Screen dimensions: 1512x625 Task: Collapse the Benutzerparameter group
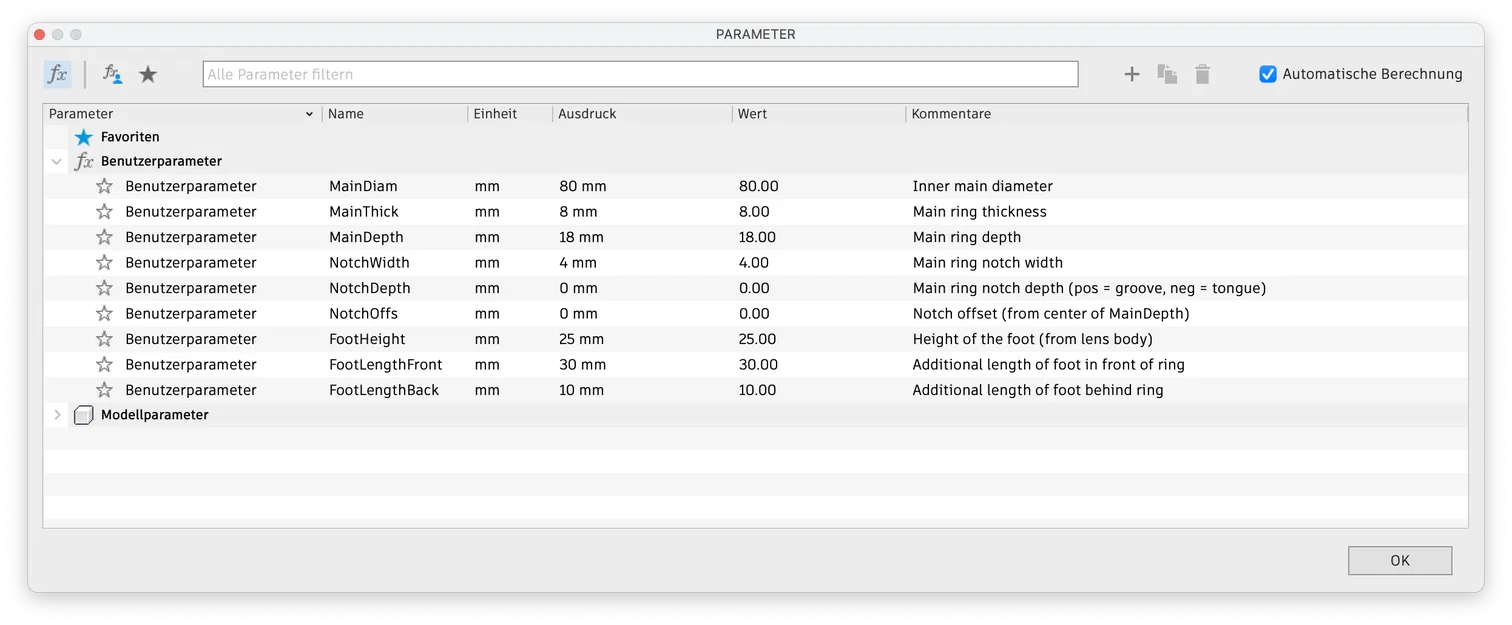click(56, 161)
